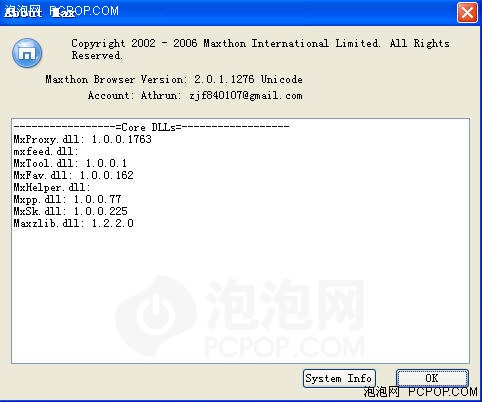Viewport: 482px width, 402px height.
Task: Click the Account email line
Action: click(x=195, y=96)
